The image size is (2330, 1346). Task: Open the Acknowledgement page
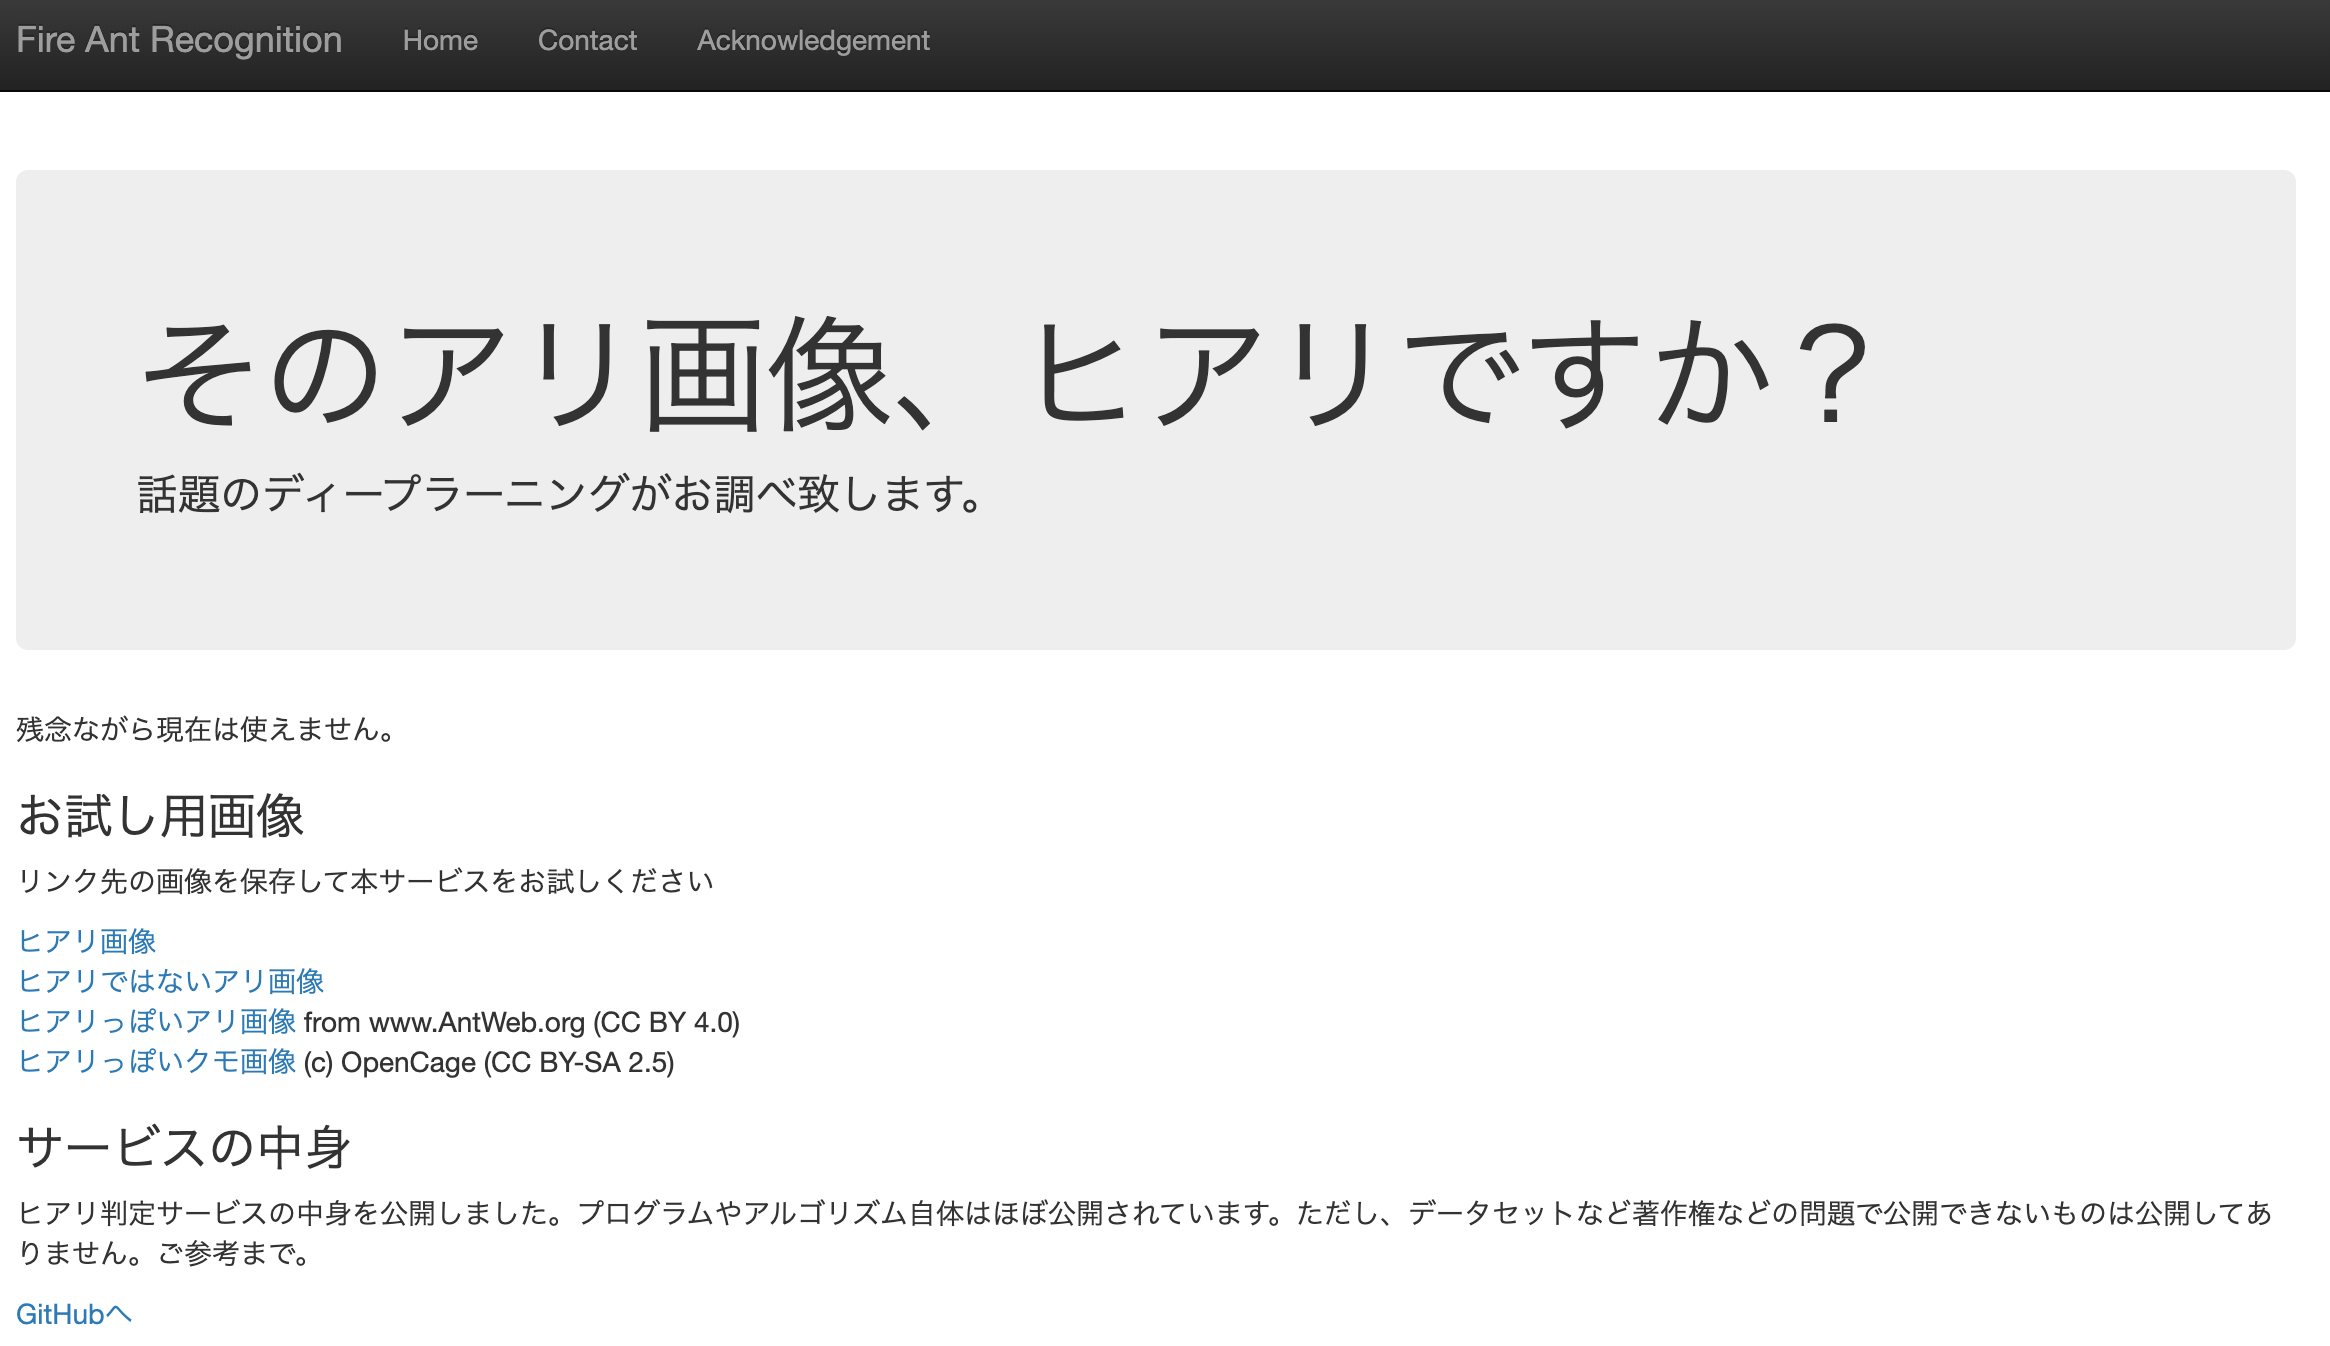coord(812,40)
